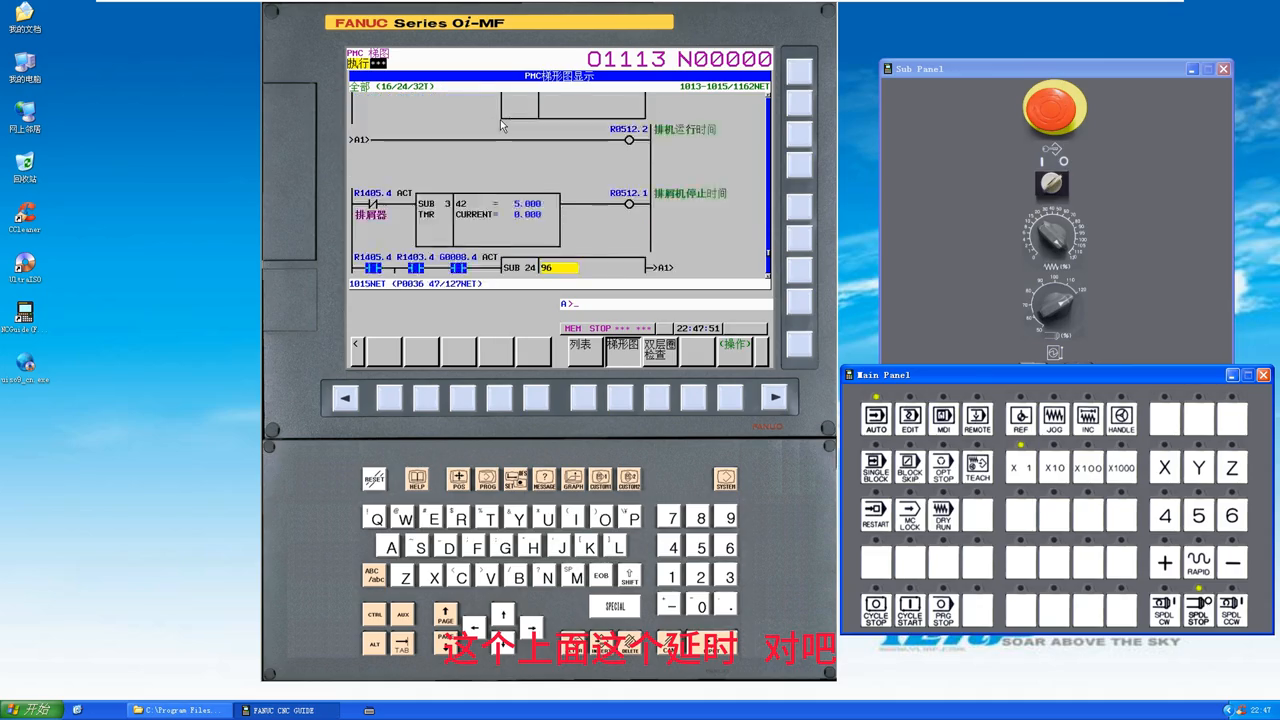The image size is (1280, 720).
Task: Select EDIT mode on Main Panel
Action: click(x=910, y=418)
